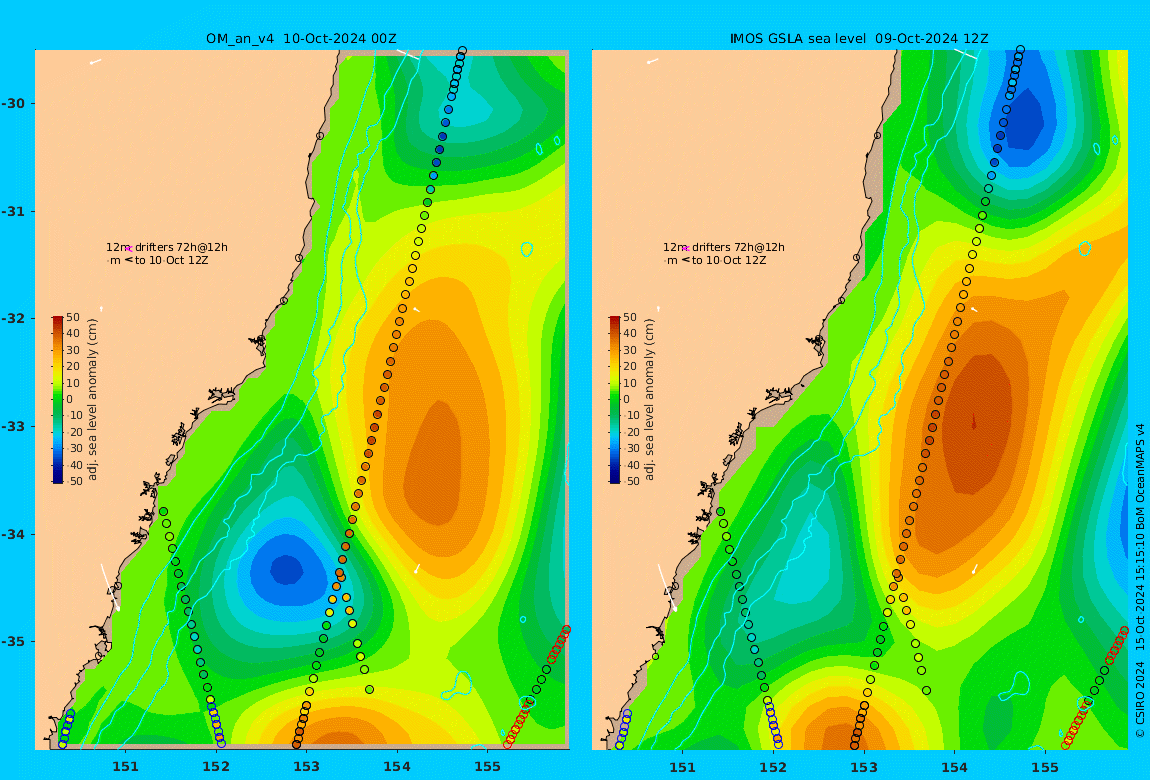Click the dark-red high core in the right map

[975, 422]
